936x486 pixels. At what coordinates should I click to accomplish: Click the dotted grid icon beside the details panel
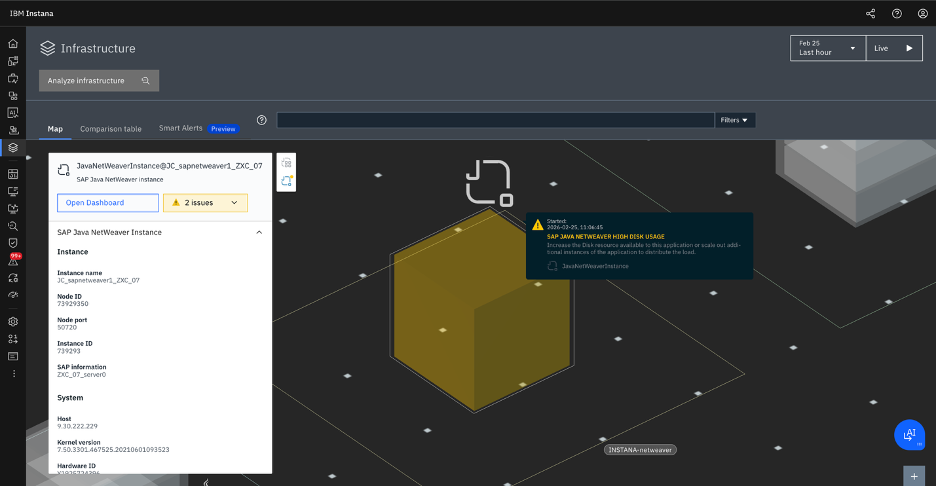coord(287,163)
